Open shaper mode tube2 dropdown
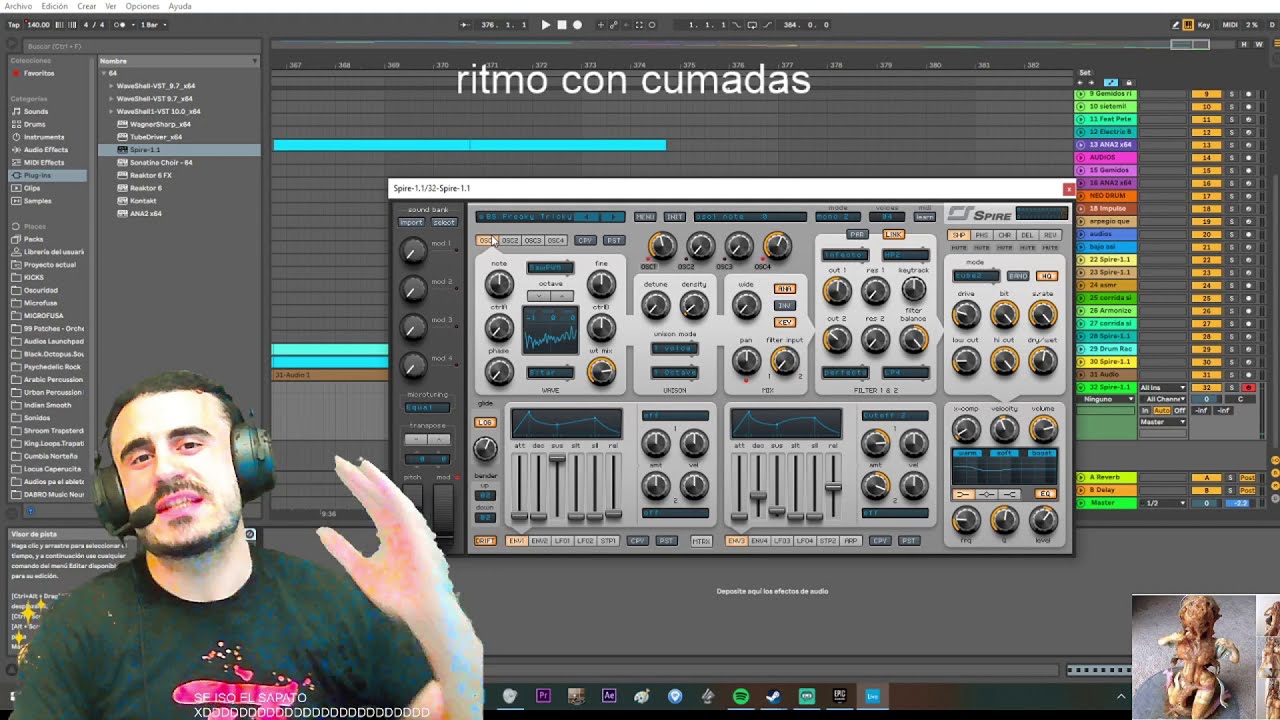 (976, 275)
